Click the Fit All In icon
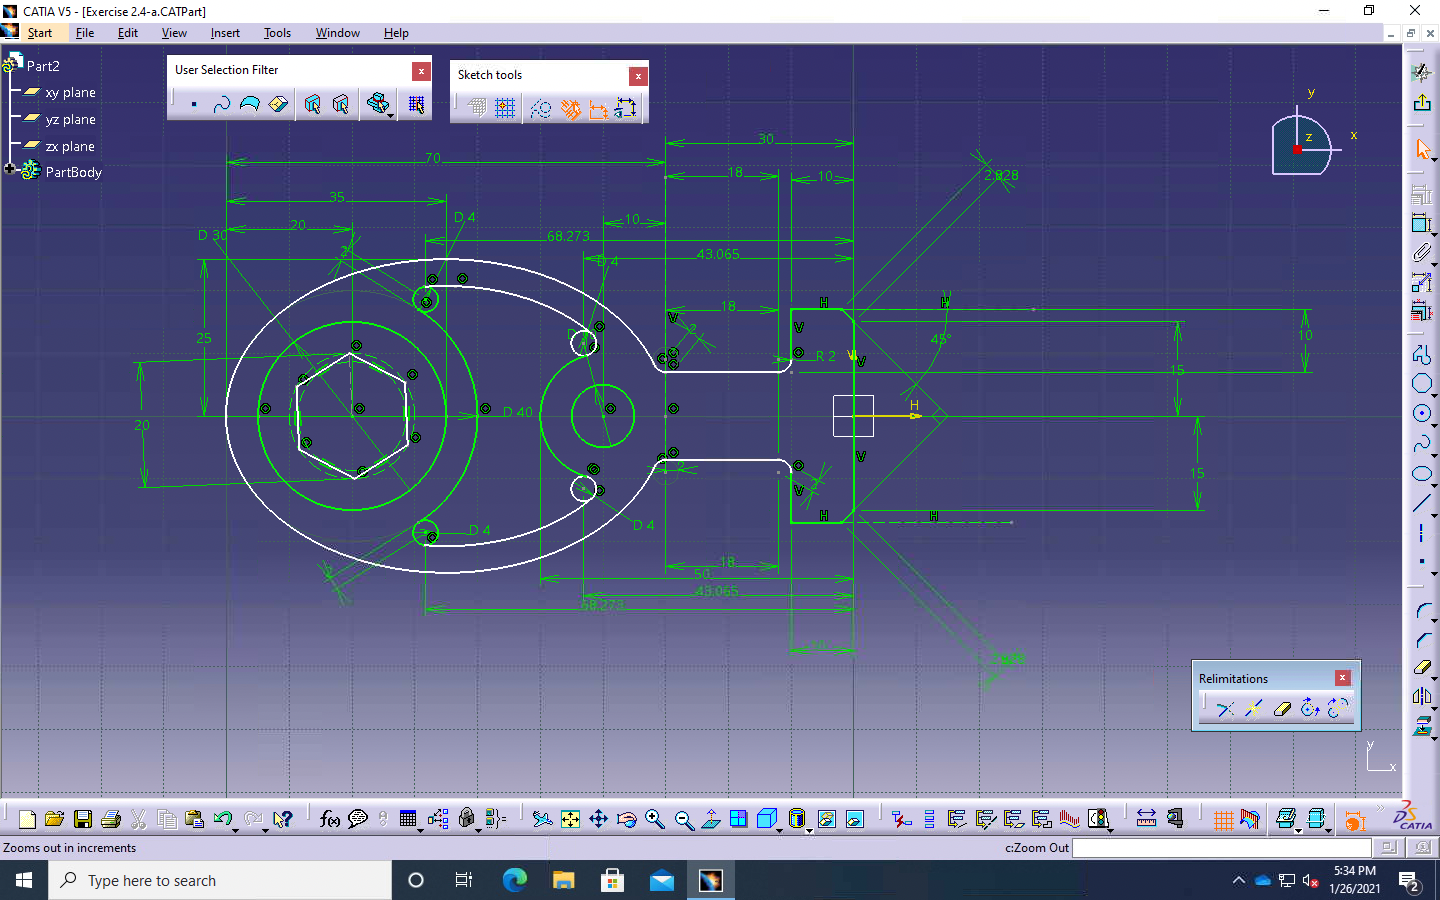 pyautogui.click(x=570, y=819)
